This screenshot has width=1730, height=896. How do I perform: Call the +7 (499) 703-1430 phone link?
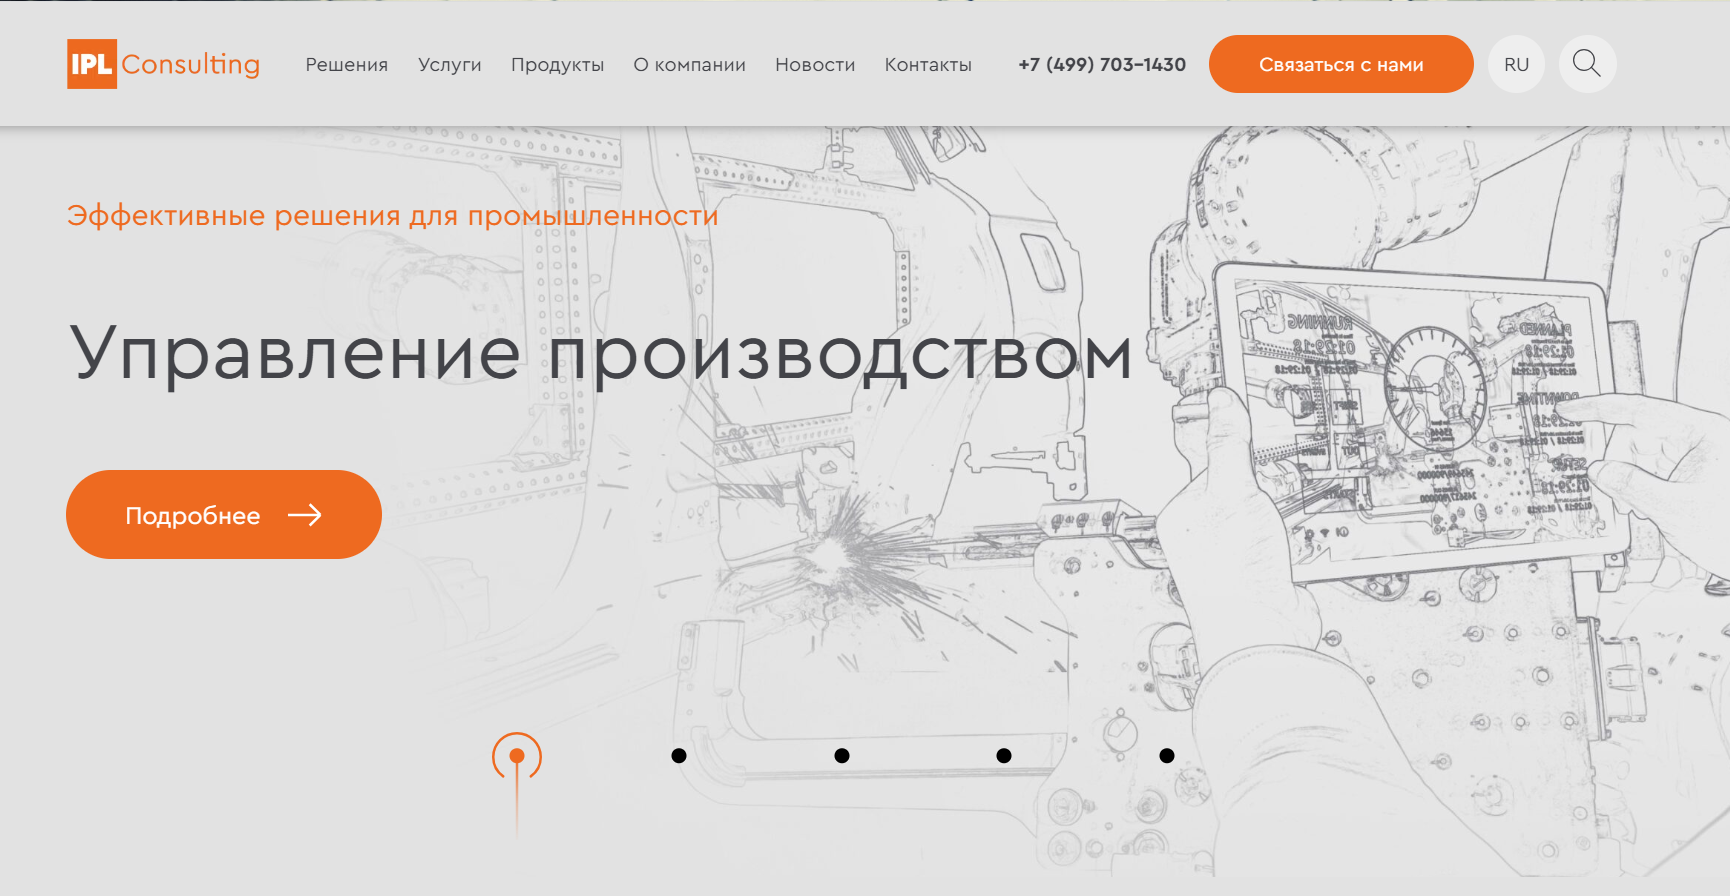pyautogui.click(x=1102, y=65)
